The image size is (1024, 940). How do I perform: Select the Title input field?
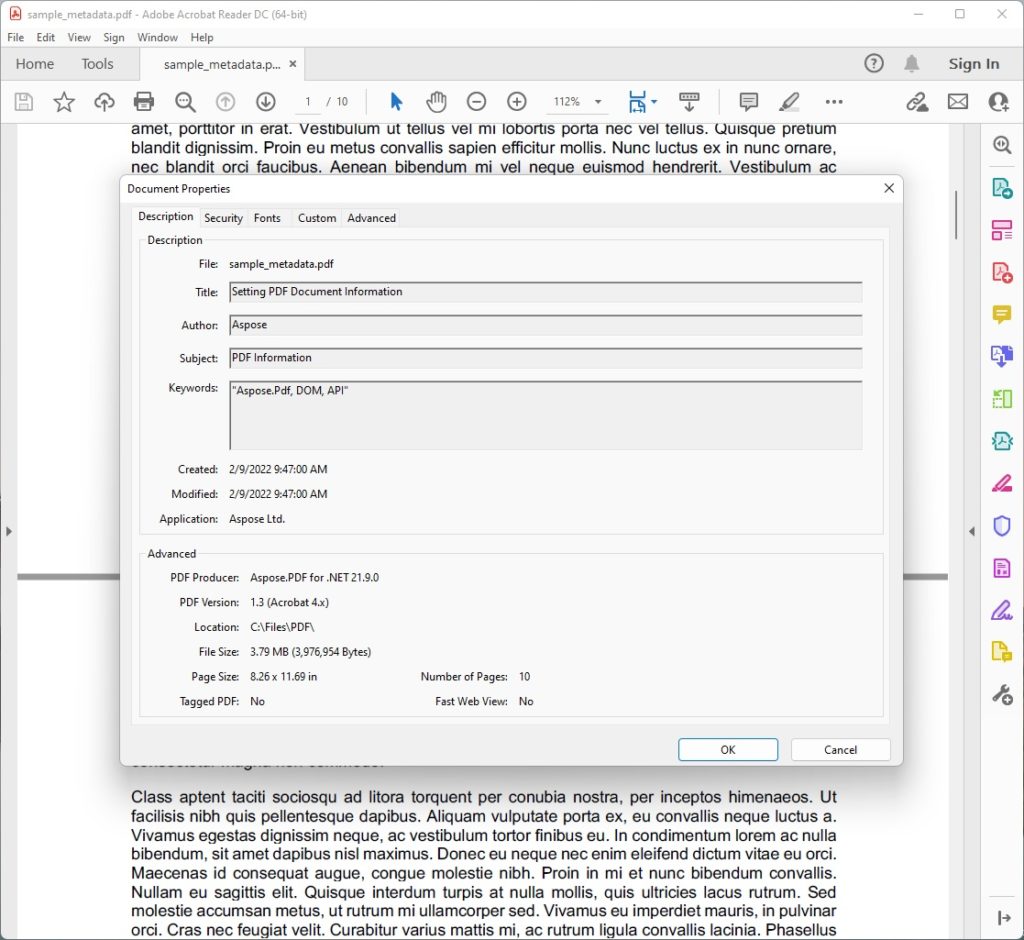coord(545,292)
